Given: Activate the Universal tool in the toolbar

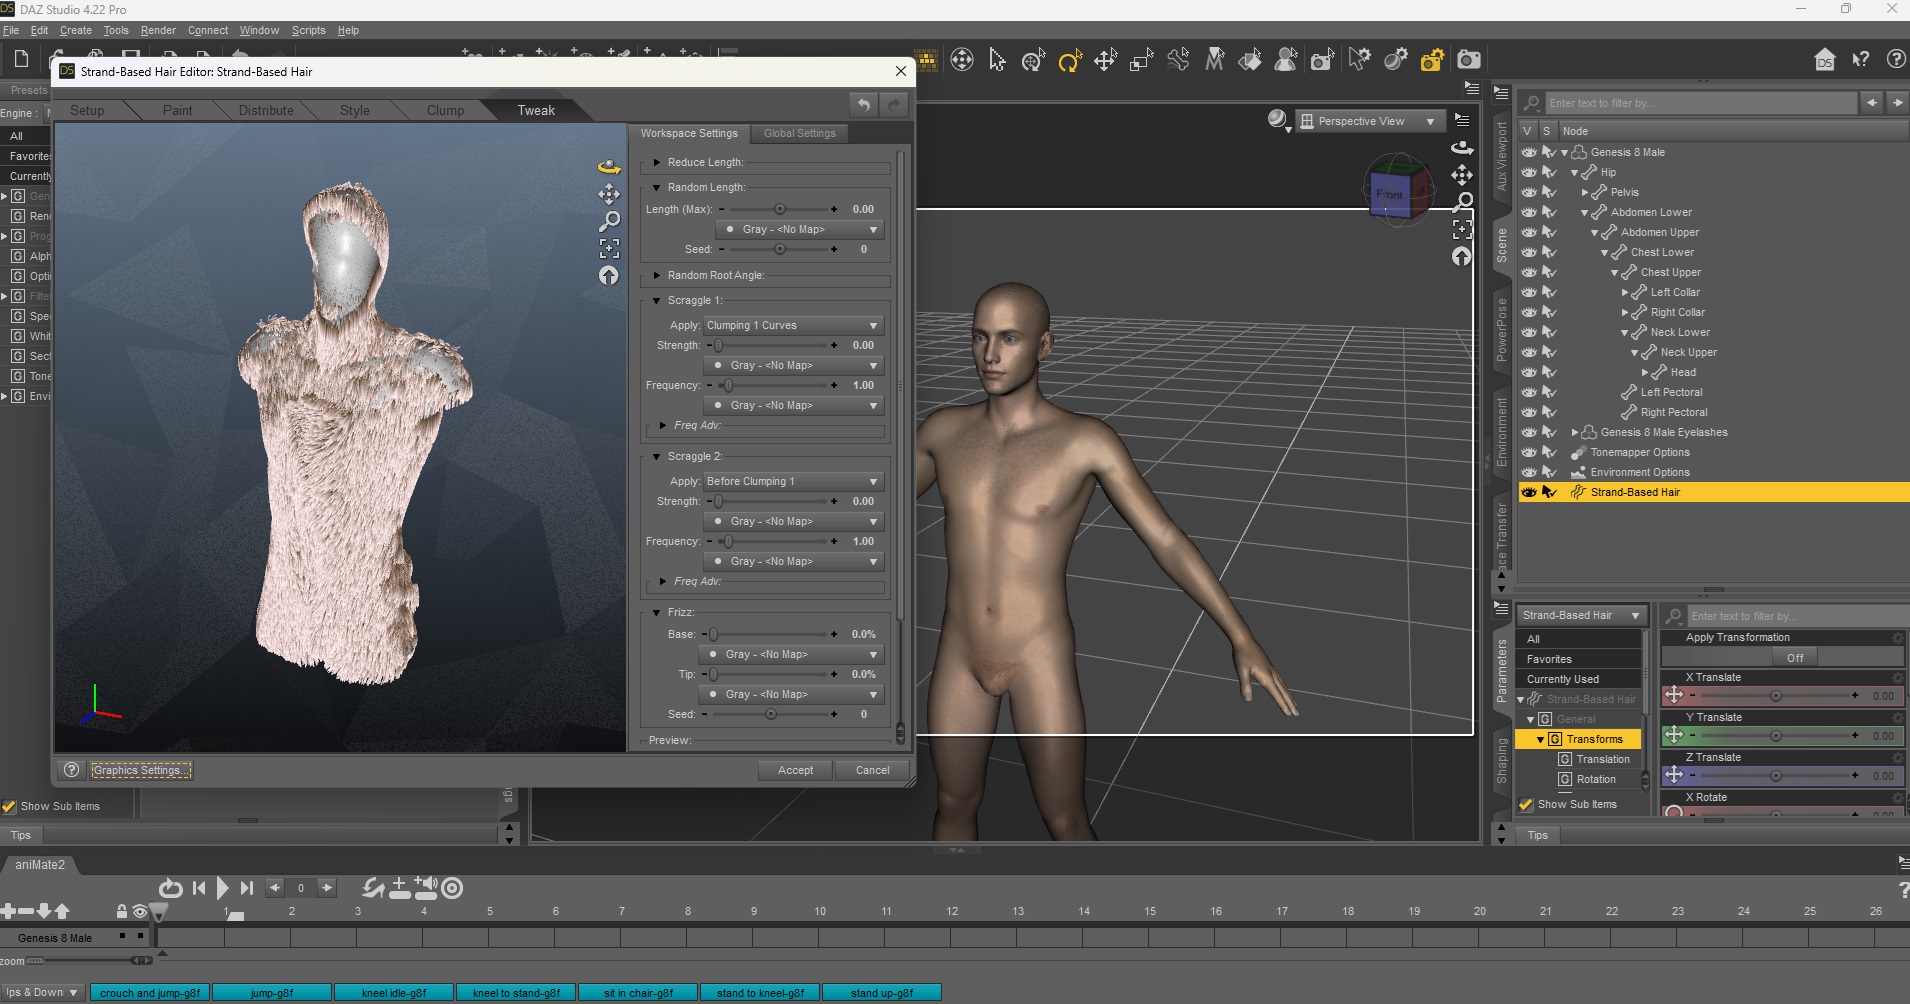Looking at the screenshot, I should point(1033,60).
